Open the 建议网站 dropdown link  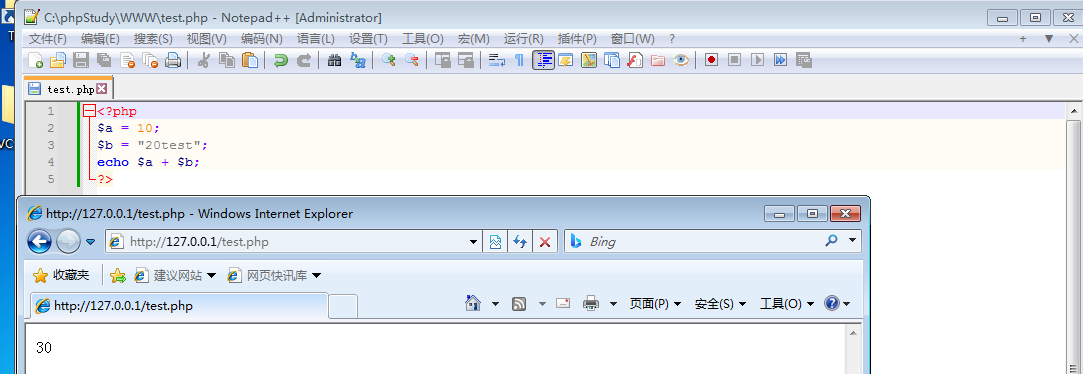pyautogui.click(x=175, y=275)
